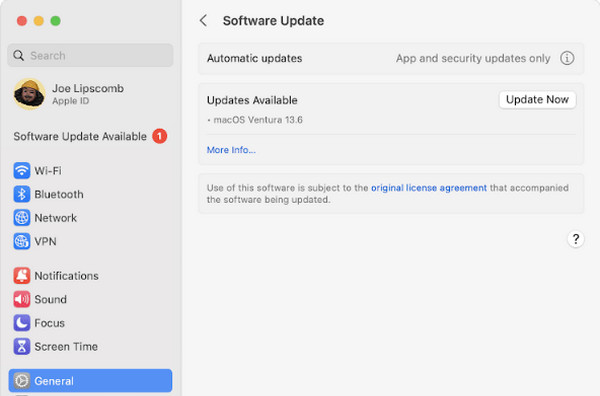Select the VPN label in sidebar
This screenshot has height=396, width=600.
[46, 241]
